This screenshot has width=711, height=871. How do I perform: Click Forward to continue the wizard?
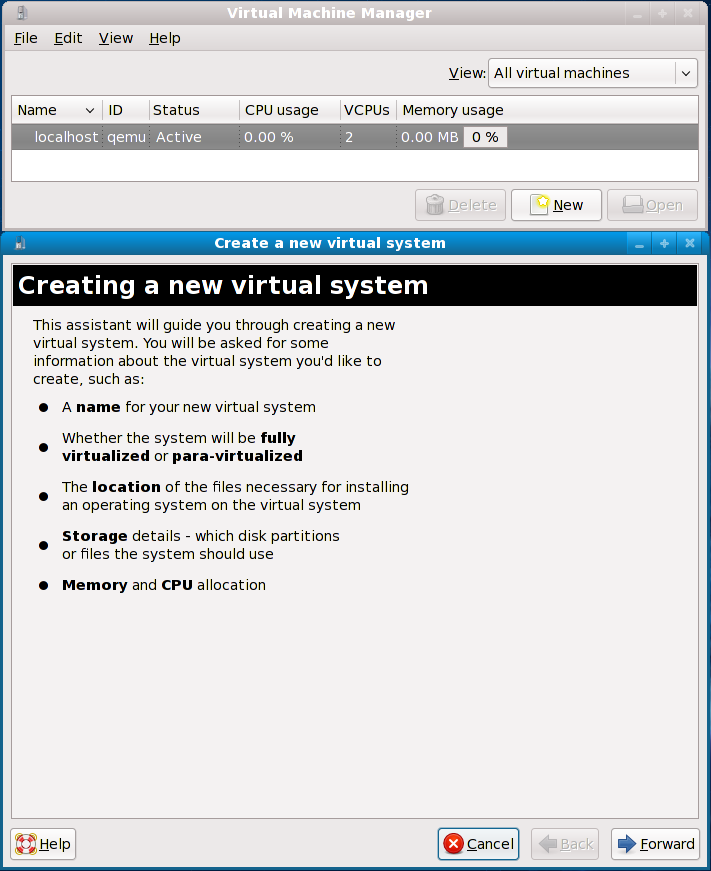pos(655,844)
